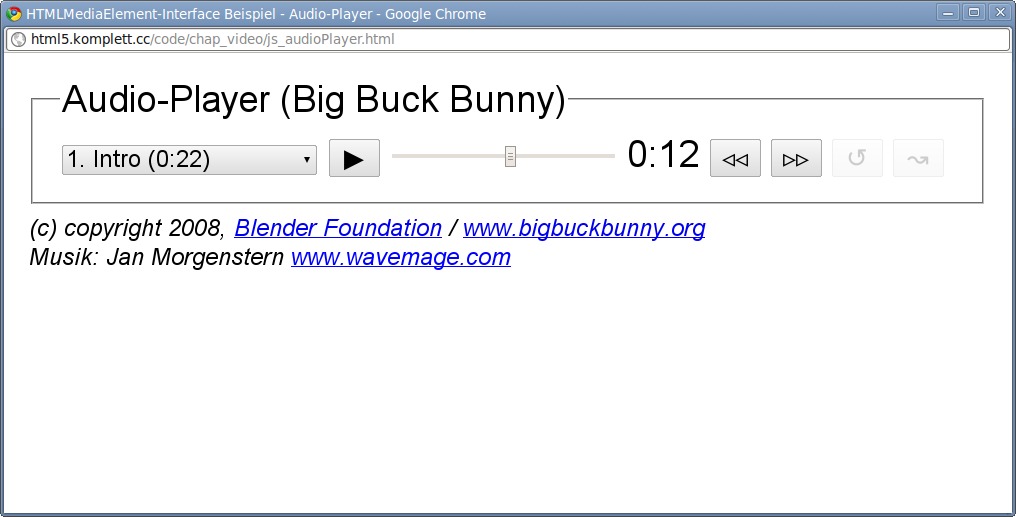Click the 0:12 elapsed time display

pos(663,156)
